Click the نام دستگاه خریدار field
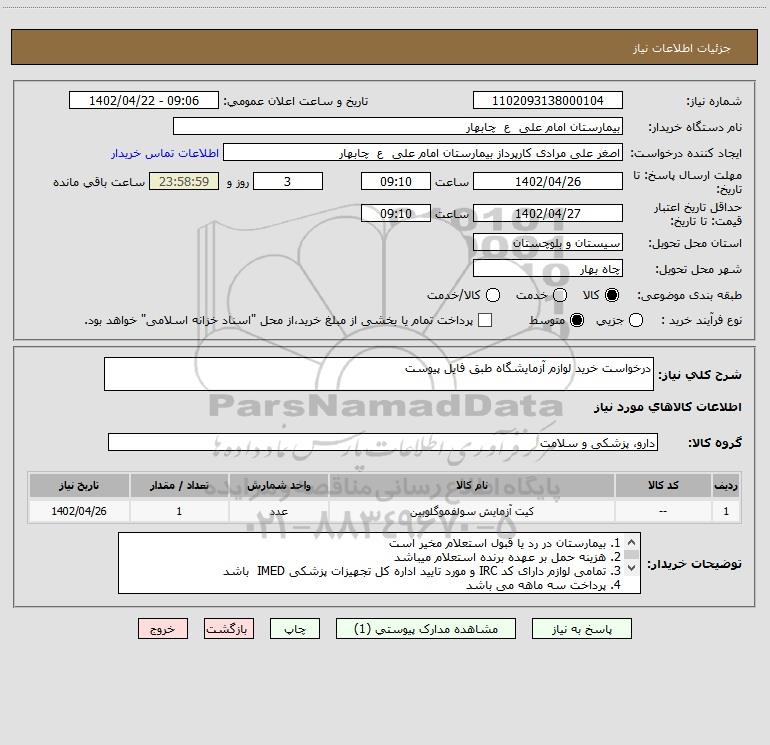770x745 pixels. [398, 126]
